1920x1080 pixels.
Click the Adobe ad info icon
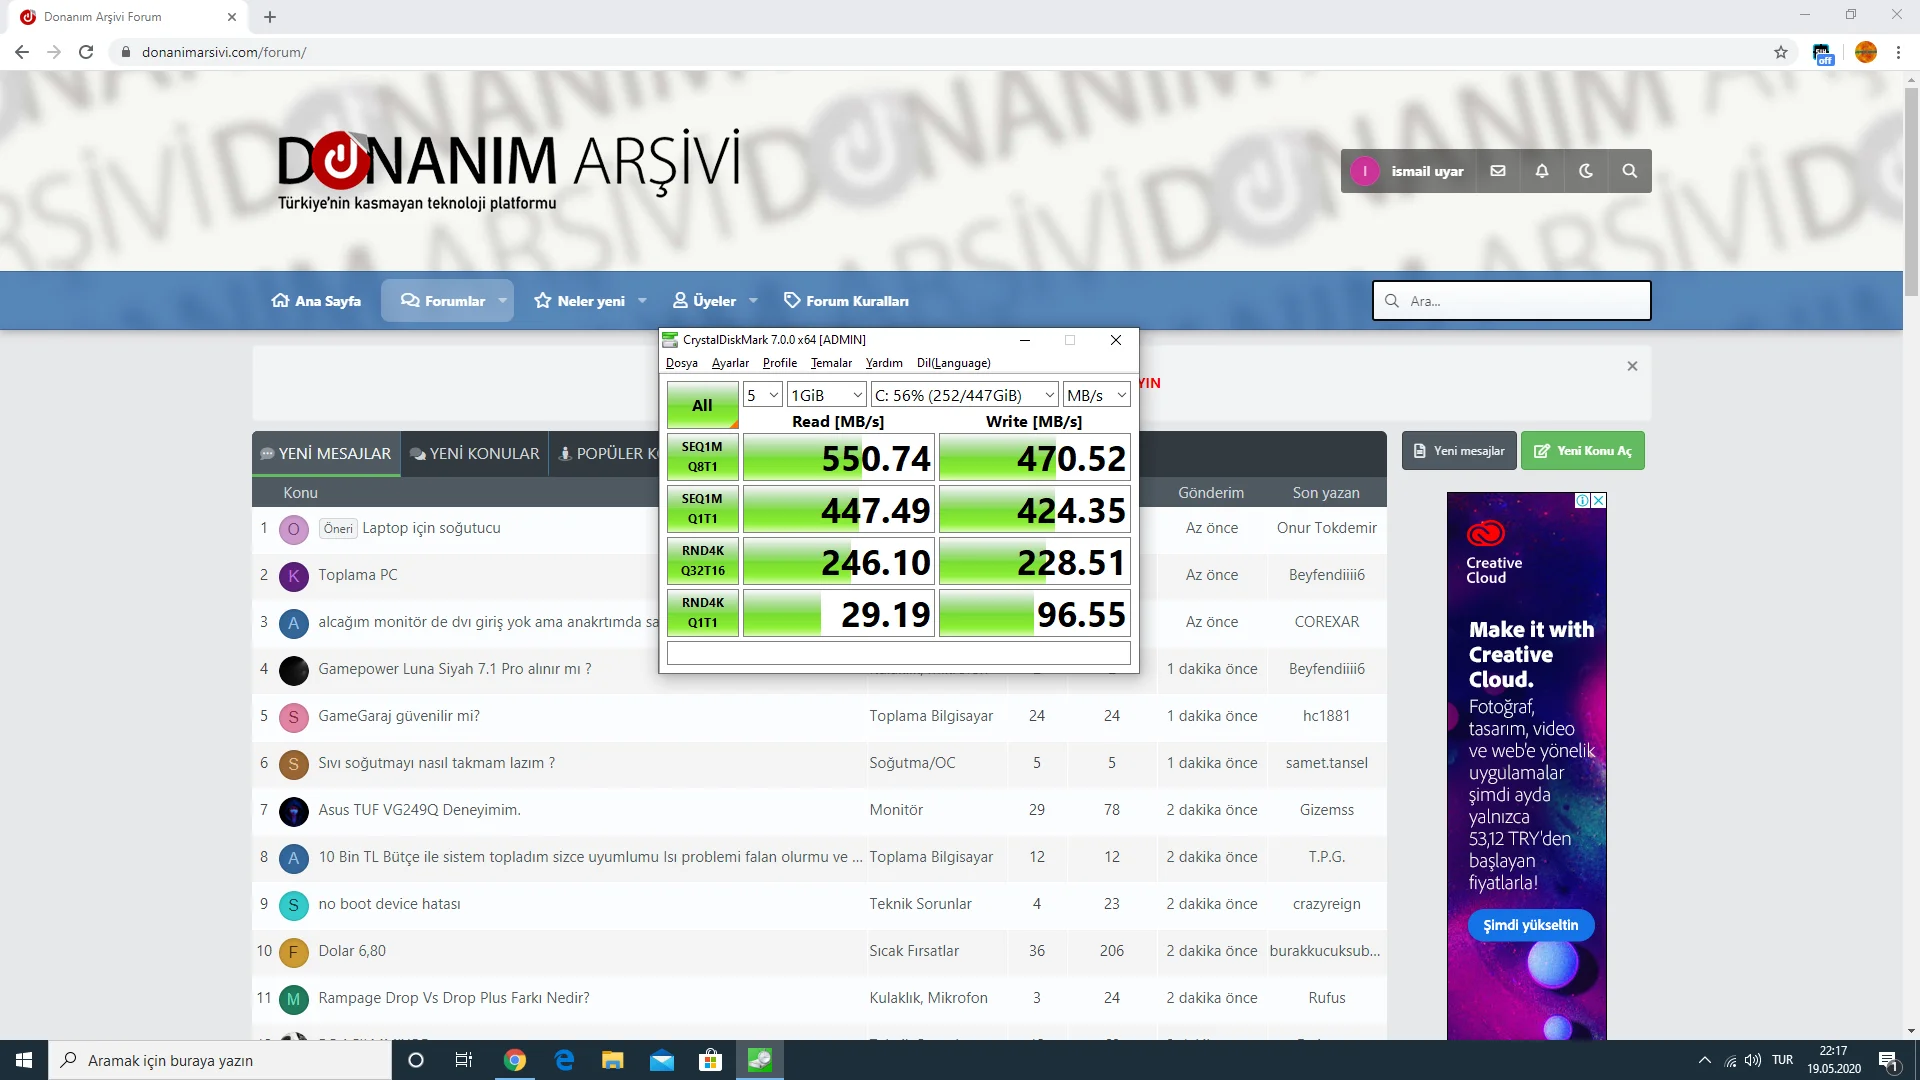point(1582,500)
